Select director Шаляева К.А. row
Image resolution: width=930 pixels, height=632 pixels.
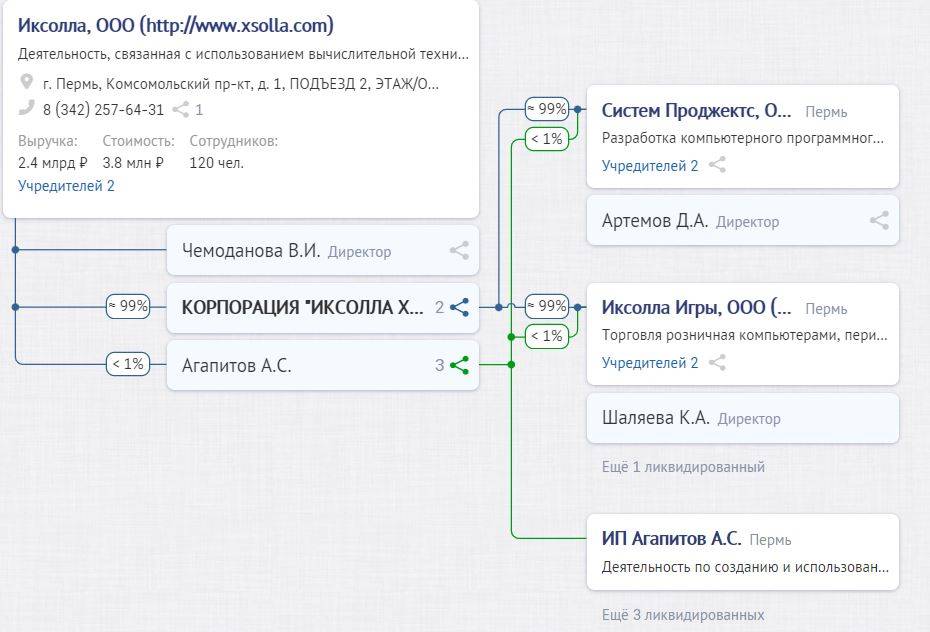tap(742, 418)
